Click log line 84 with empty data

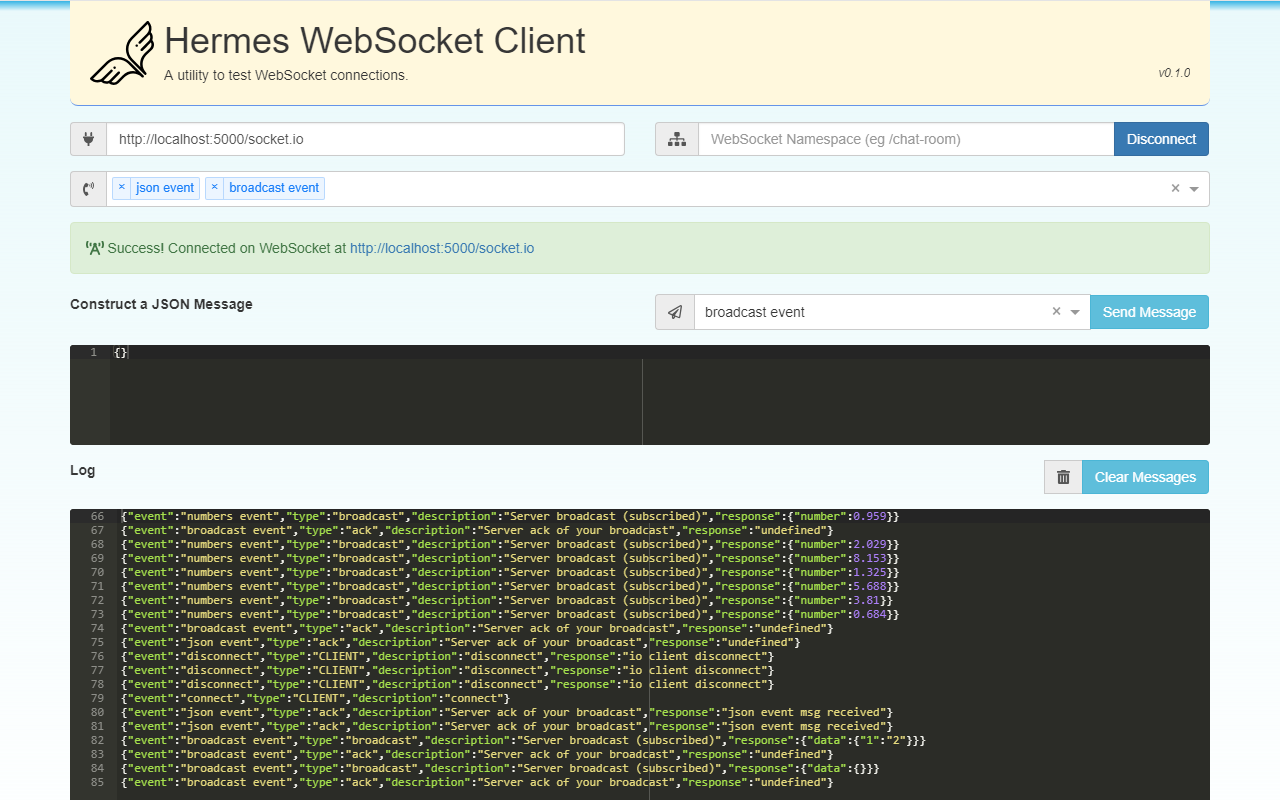pos(500,768)
